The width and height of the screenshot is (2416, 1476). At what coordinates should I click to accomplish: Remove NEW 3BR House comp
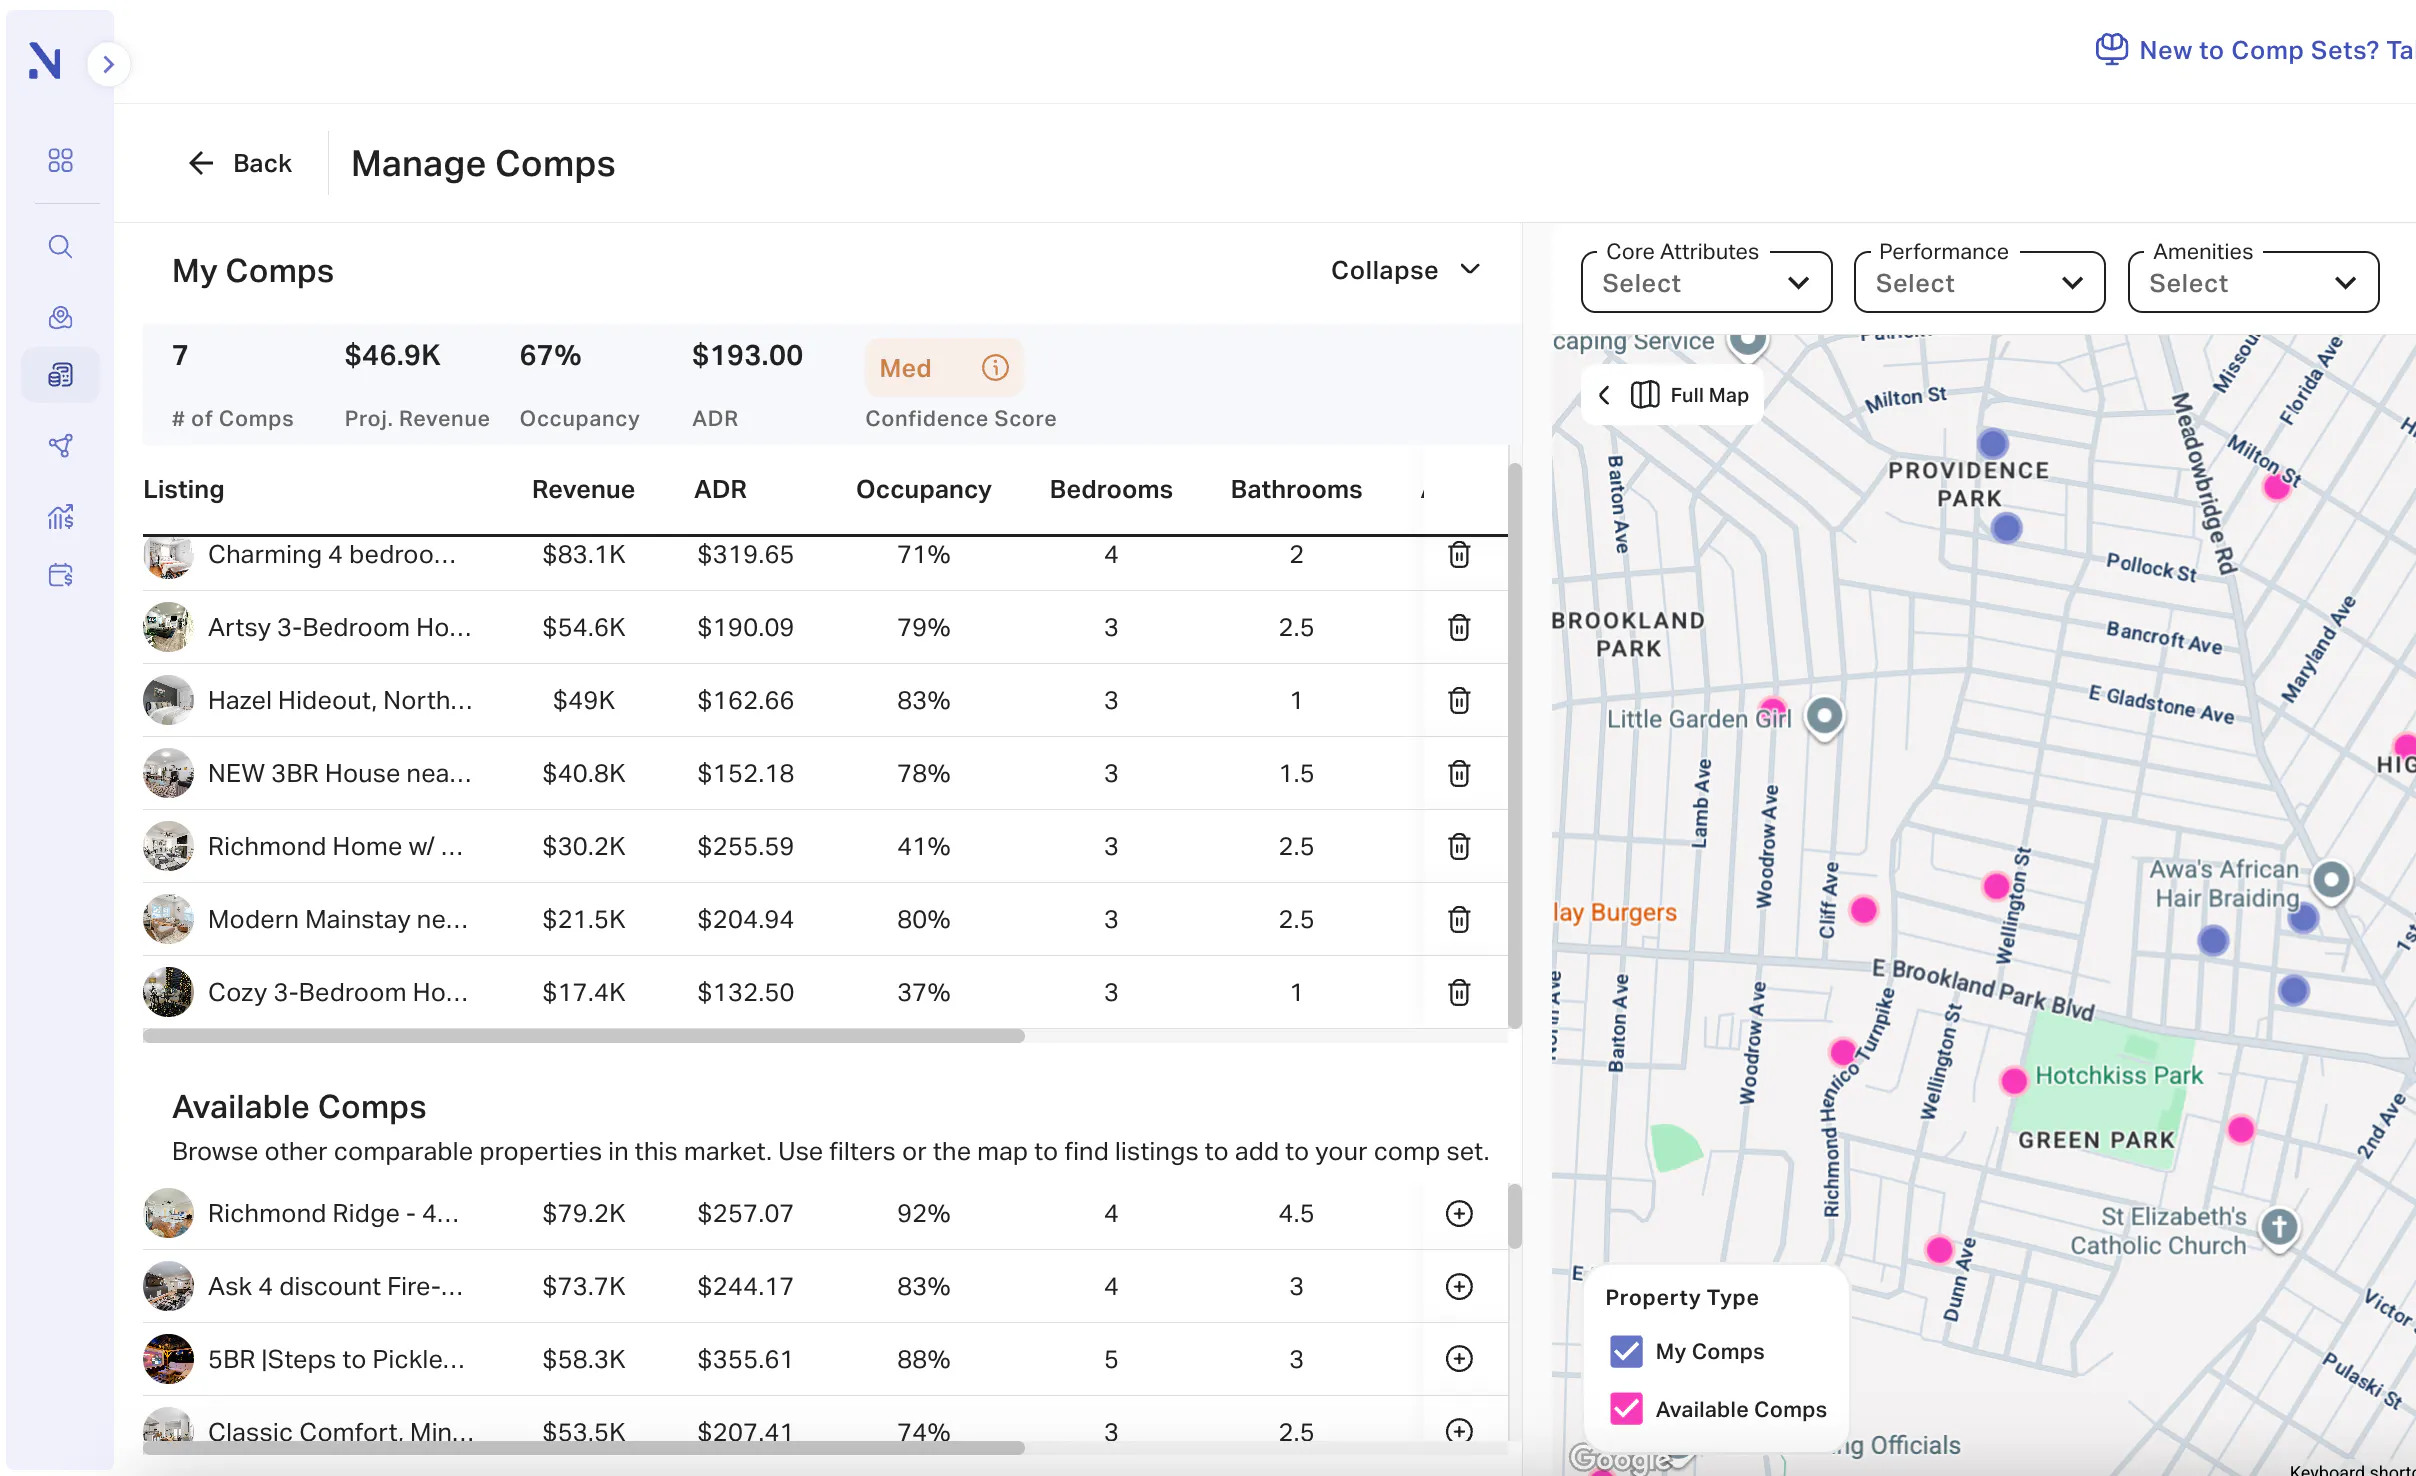(1459, 773)
